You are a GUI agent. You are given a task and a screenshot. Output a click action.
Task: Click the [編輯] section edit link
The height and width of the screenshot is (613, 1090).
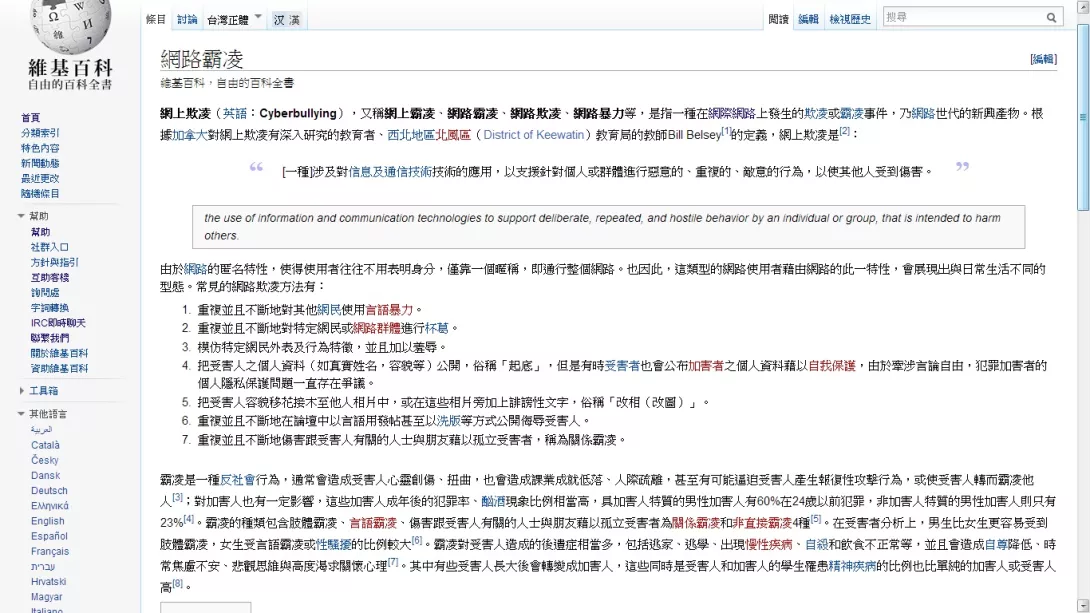tap(1043, 59)
